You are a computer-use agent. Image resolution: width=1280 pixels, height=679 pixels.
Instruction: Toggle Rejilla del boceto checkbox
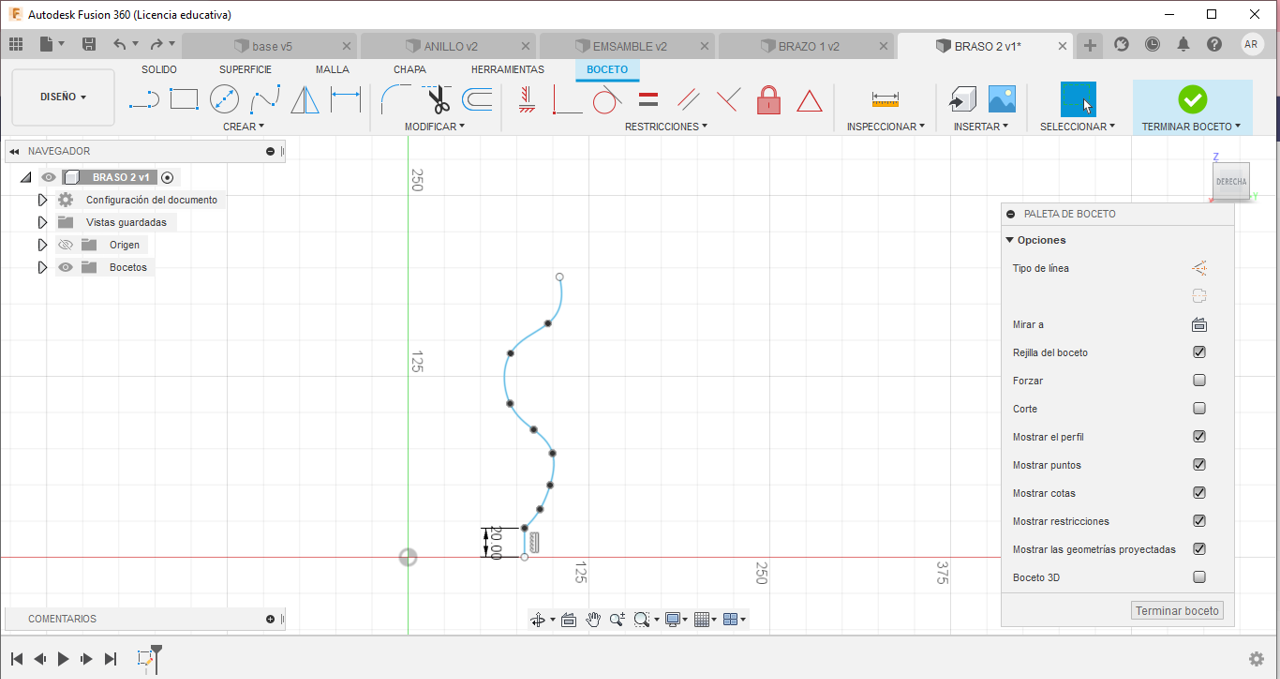pyautogui.click(x=1199, y=352)
